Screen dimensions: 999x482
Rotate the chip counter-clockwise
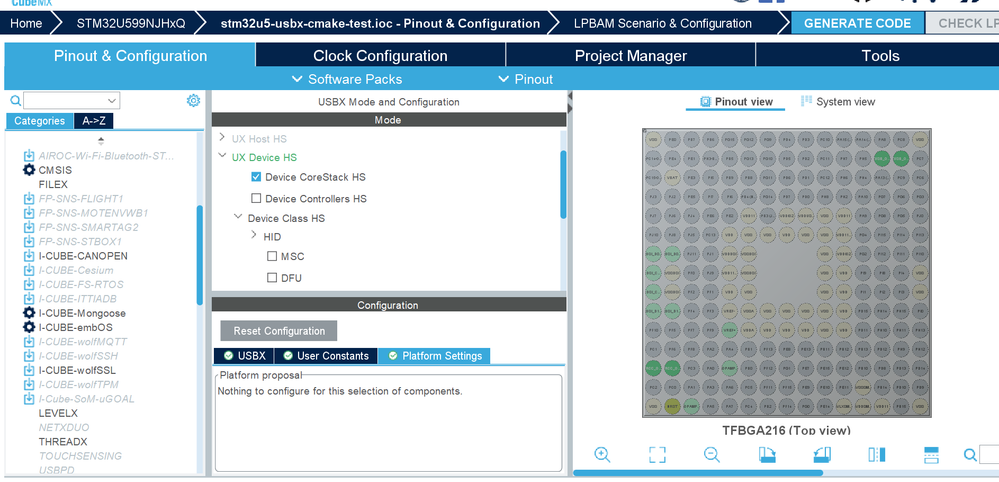pyautogui.click(x=822, y=454)
